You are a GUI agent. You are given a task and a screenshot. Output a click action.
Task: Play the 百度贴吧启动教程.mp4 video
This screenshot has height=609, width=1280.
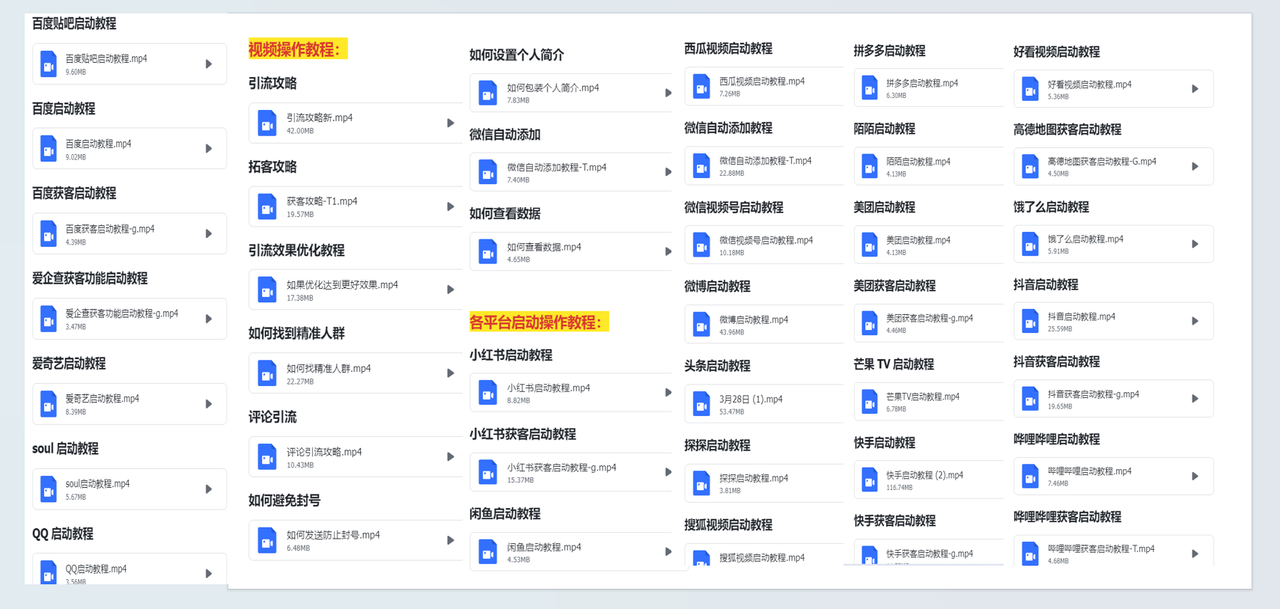click(x=209, y=63)
